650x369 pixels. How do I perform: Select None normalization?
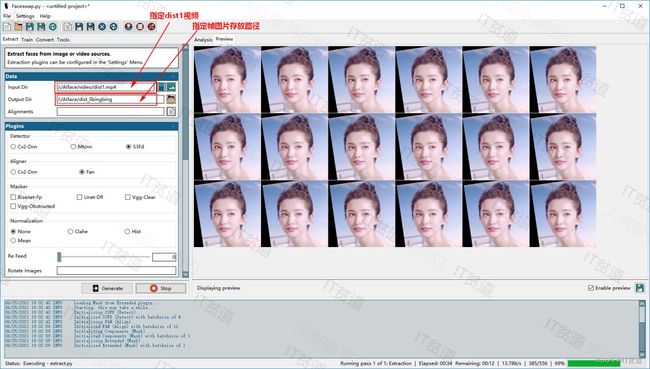click(21, 231)
